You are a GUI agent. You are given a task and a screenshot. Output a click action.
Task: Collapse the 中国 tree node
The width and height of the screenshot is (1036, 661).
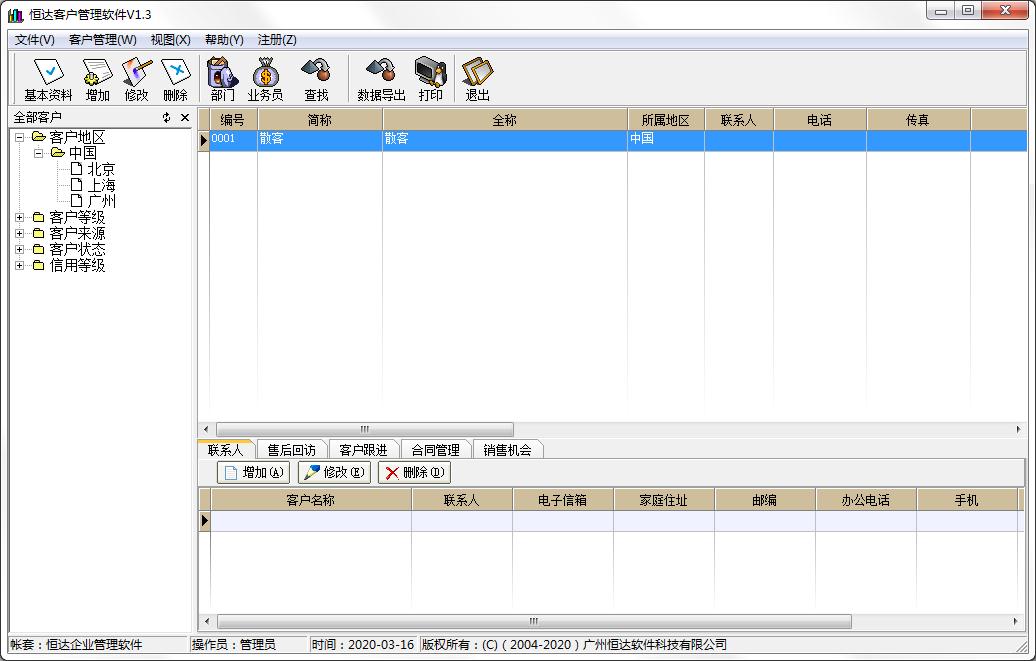[38, 153]
